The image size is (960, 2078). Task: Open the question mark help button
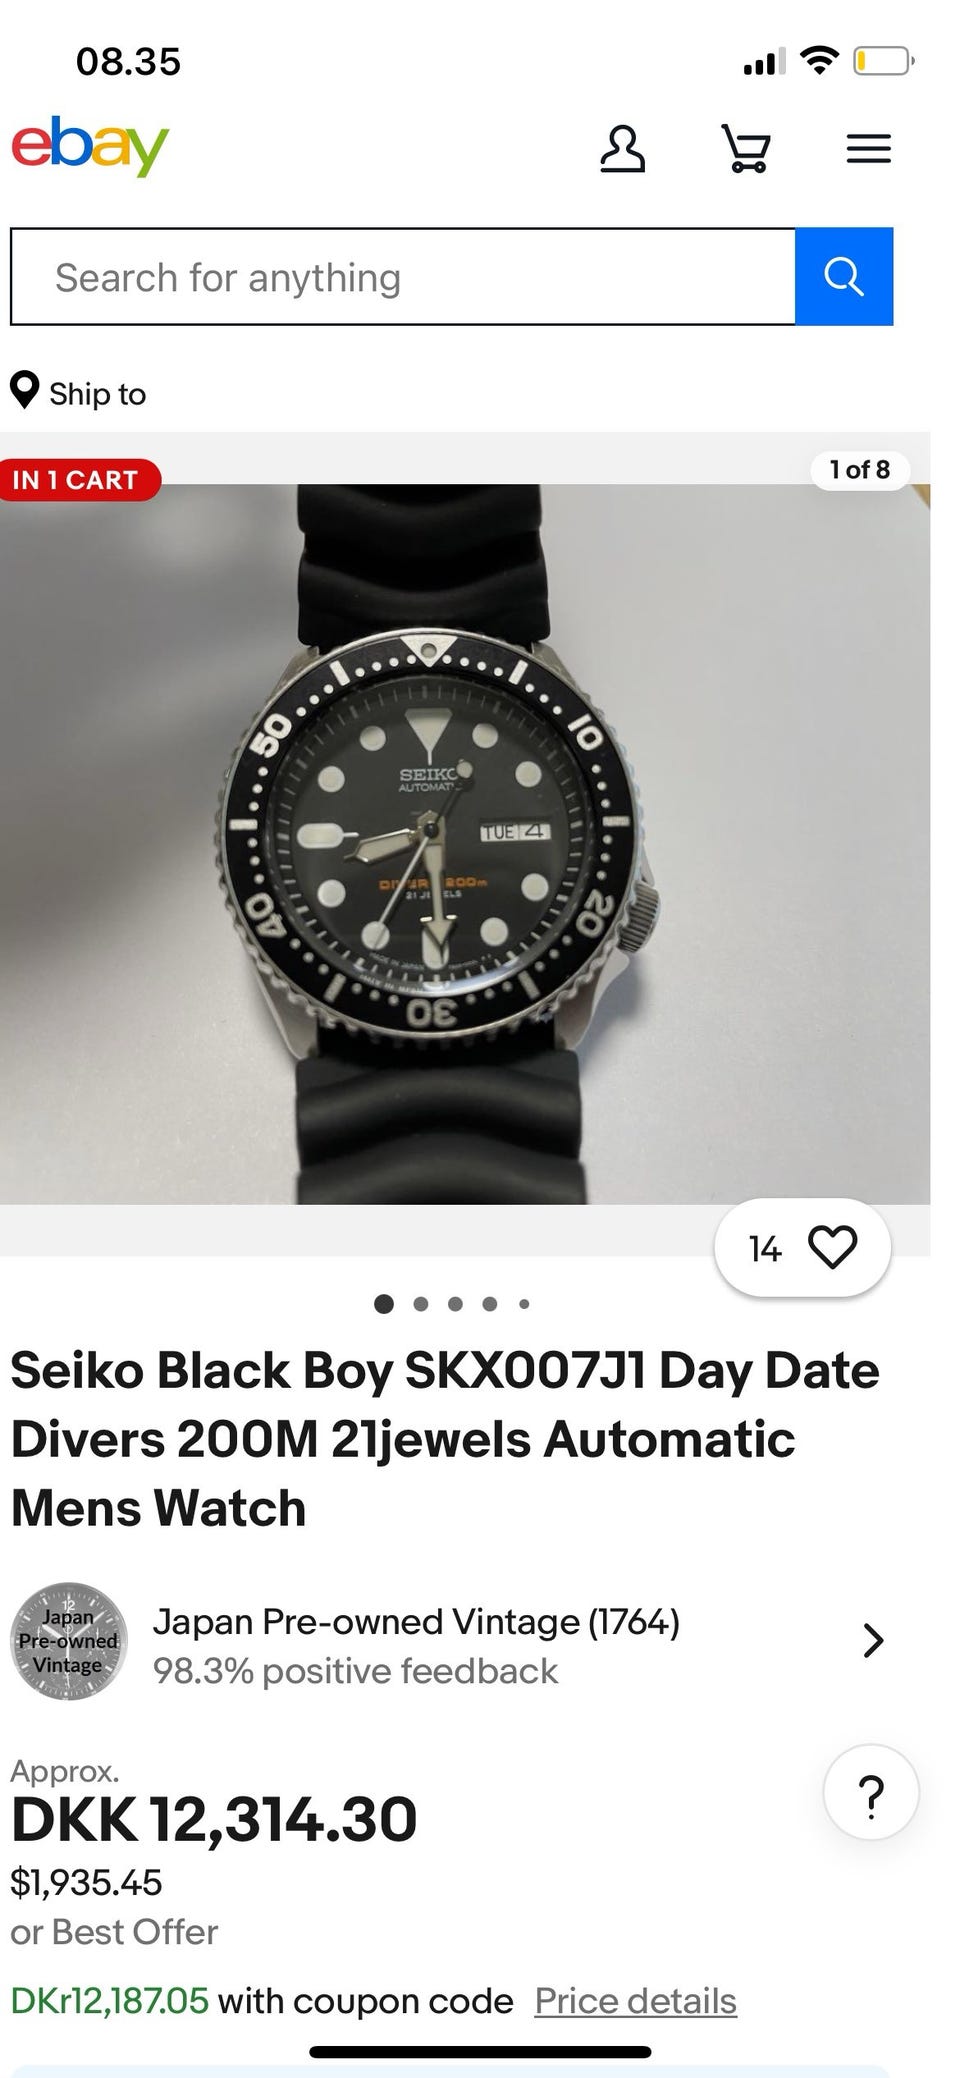(871, 1793)
